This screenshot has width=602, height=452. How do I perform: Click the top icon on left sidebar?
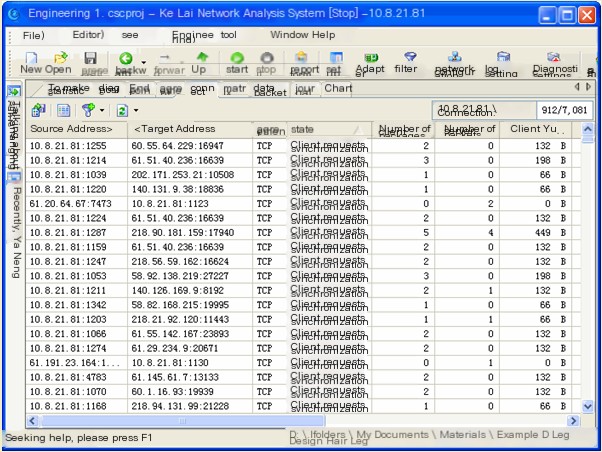click(14, 92)
